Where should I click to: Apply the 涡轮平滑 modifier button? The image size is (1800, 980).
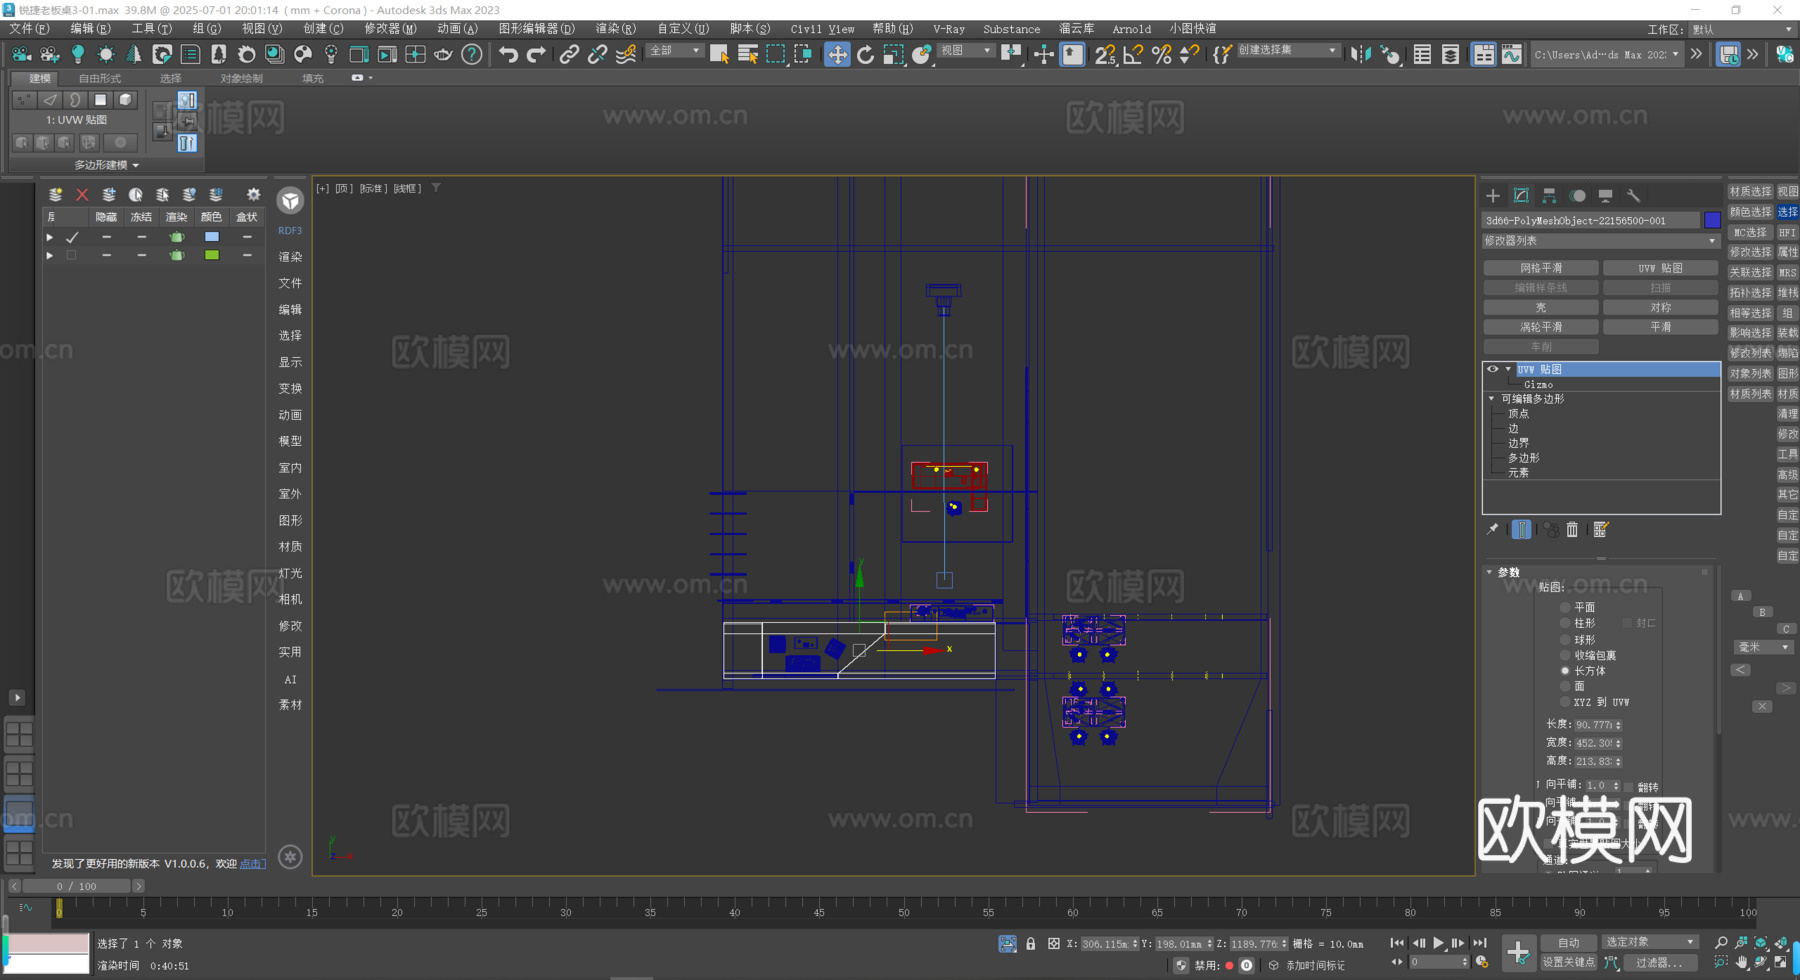(1541, 327)
